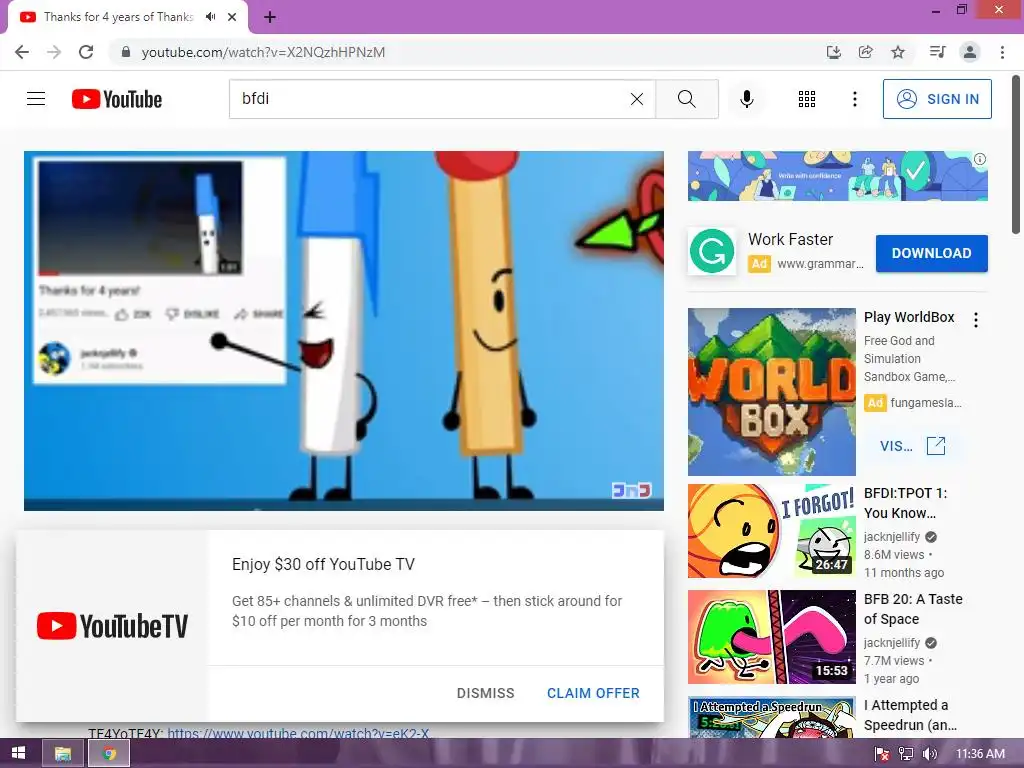Open BFB 20 A Taste of Space thumbnail

[771, 637]
